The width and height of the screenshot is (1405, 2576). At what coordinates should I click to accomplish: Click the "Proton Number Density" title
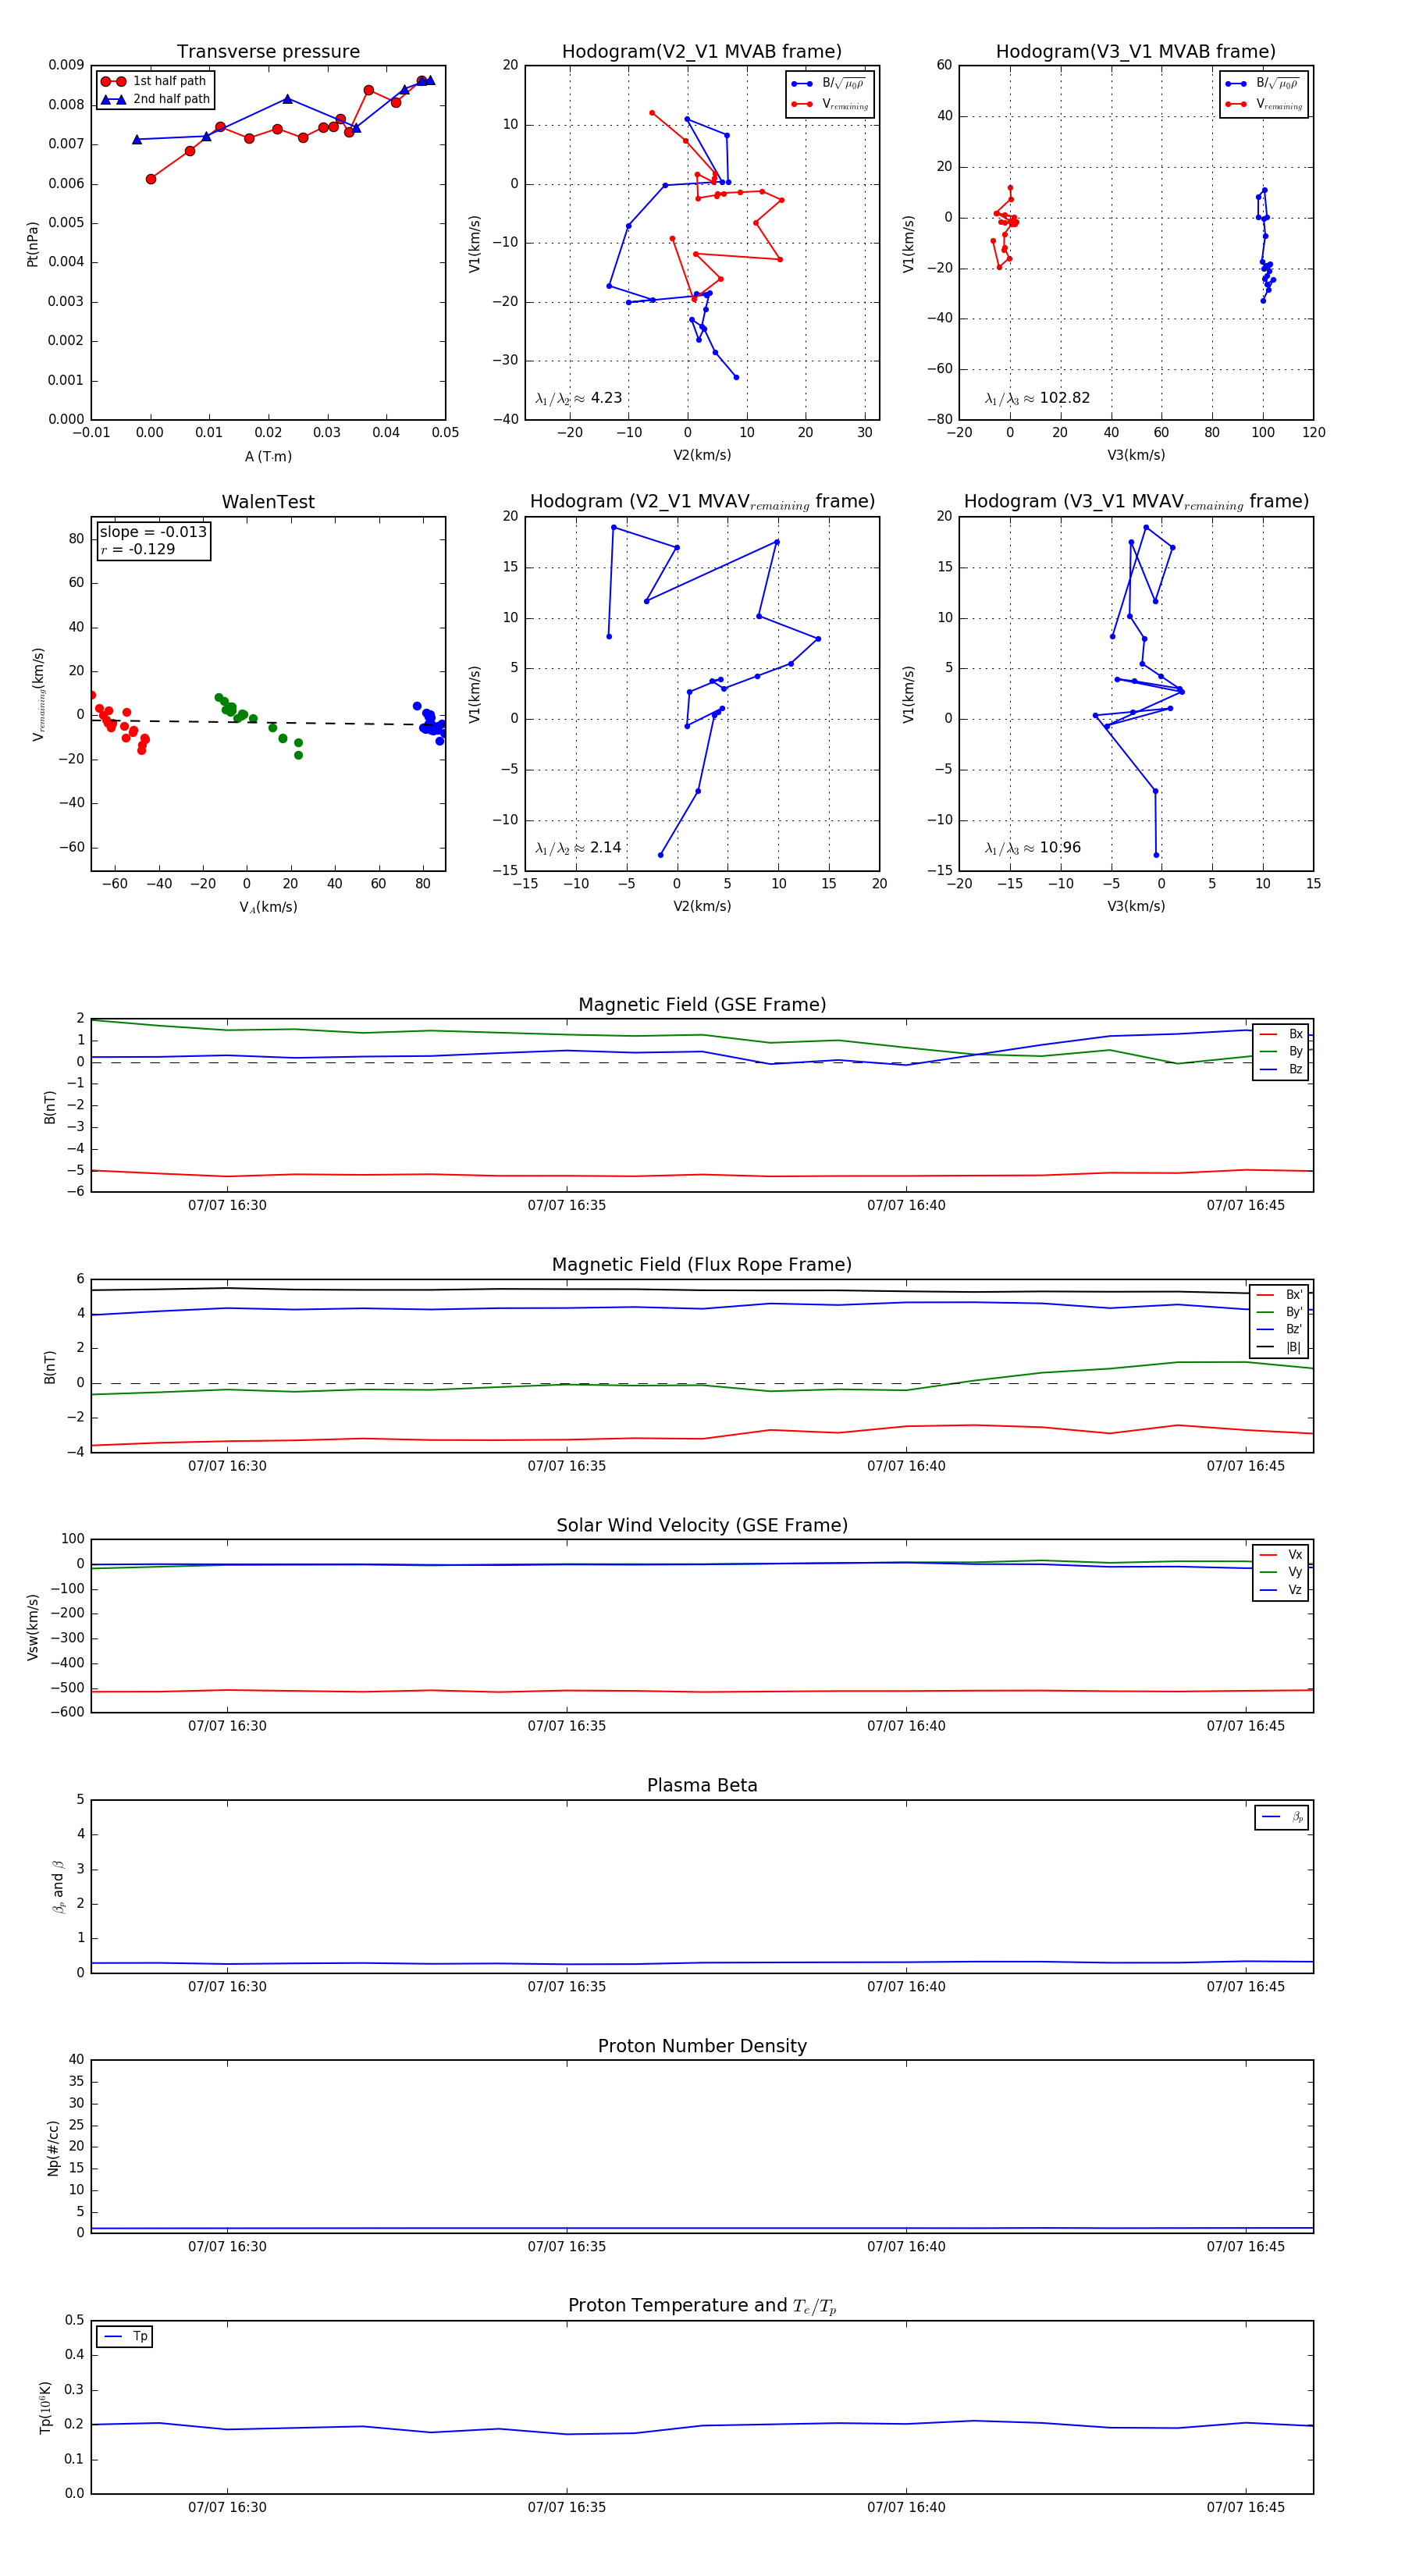702,2046
